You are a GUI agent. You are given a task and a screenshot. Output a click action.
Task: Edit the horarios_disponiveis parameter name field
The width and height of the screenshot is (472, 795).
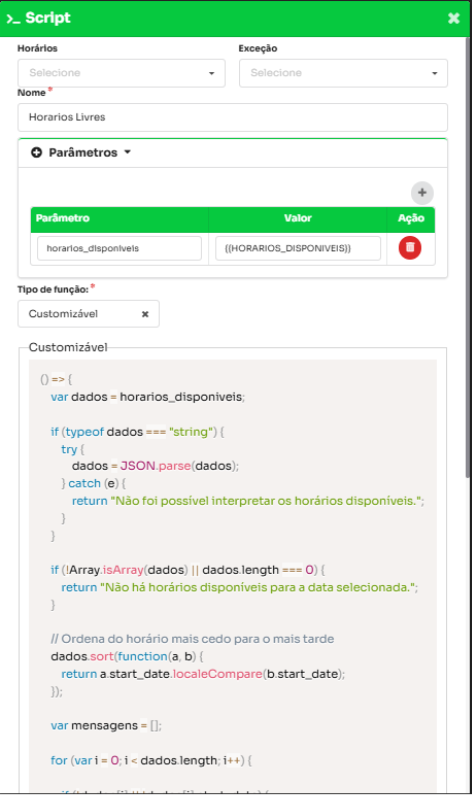(119, 248)
